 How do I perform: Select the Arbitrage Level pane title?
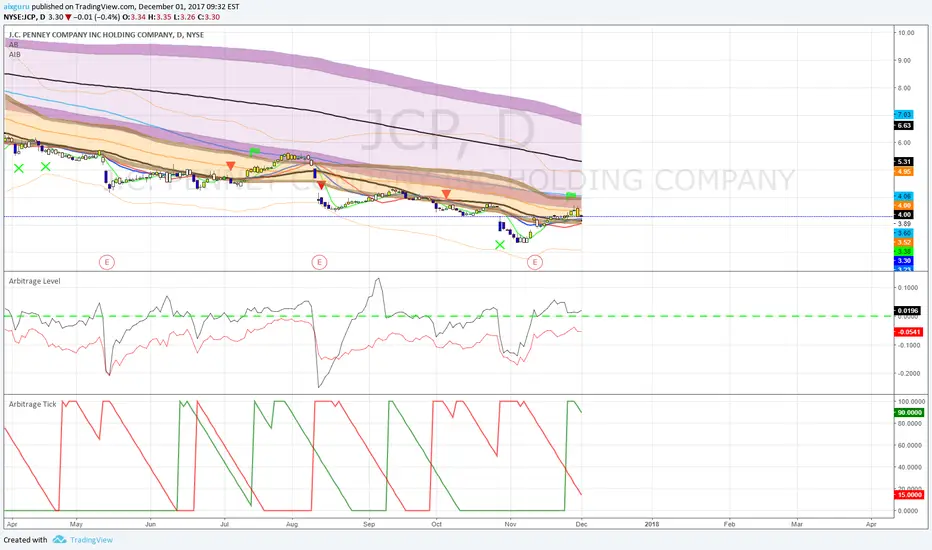tap(34, 281)
